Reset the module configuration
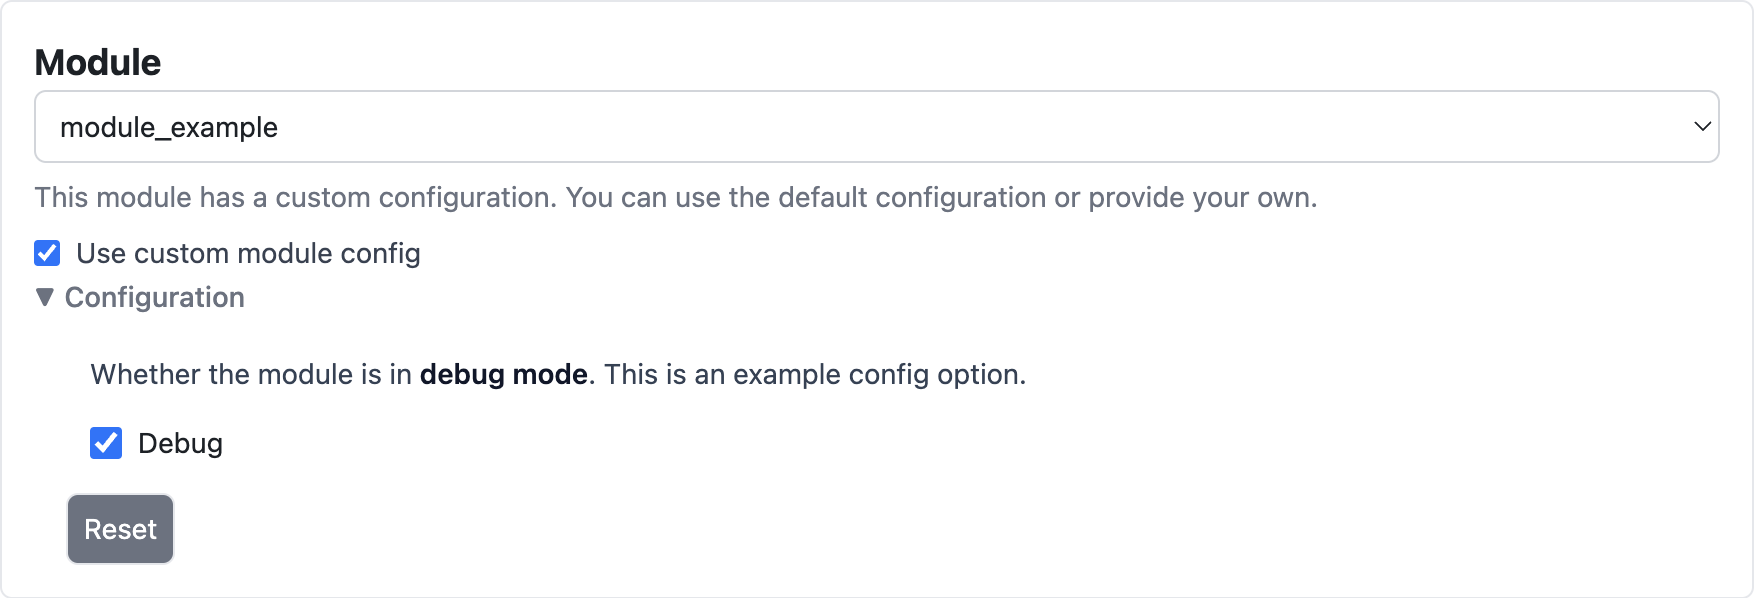The height and width of the screenshot is (598, 1754). pos(120,528)
